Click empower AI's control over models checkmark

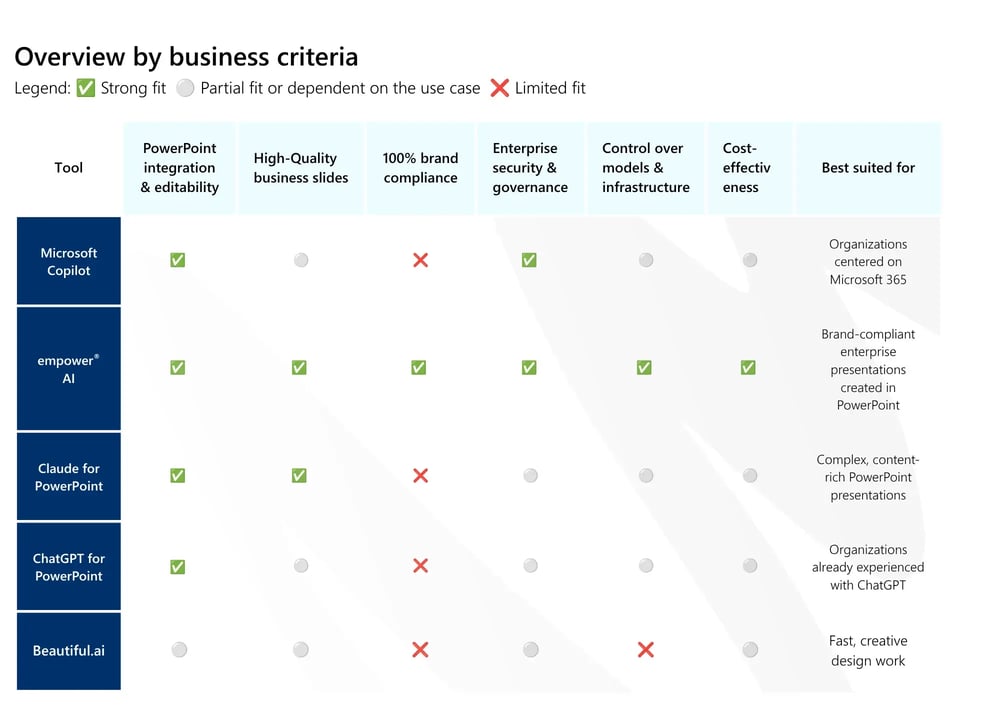click(644, 368)
